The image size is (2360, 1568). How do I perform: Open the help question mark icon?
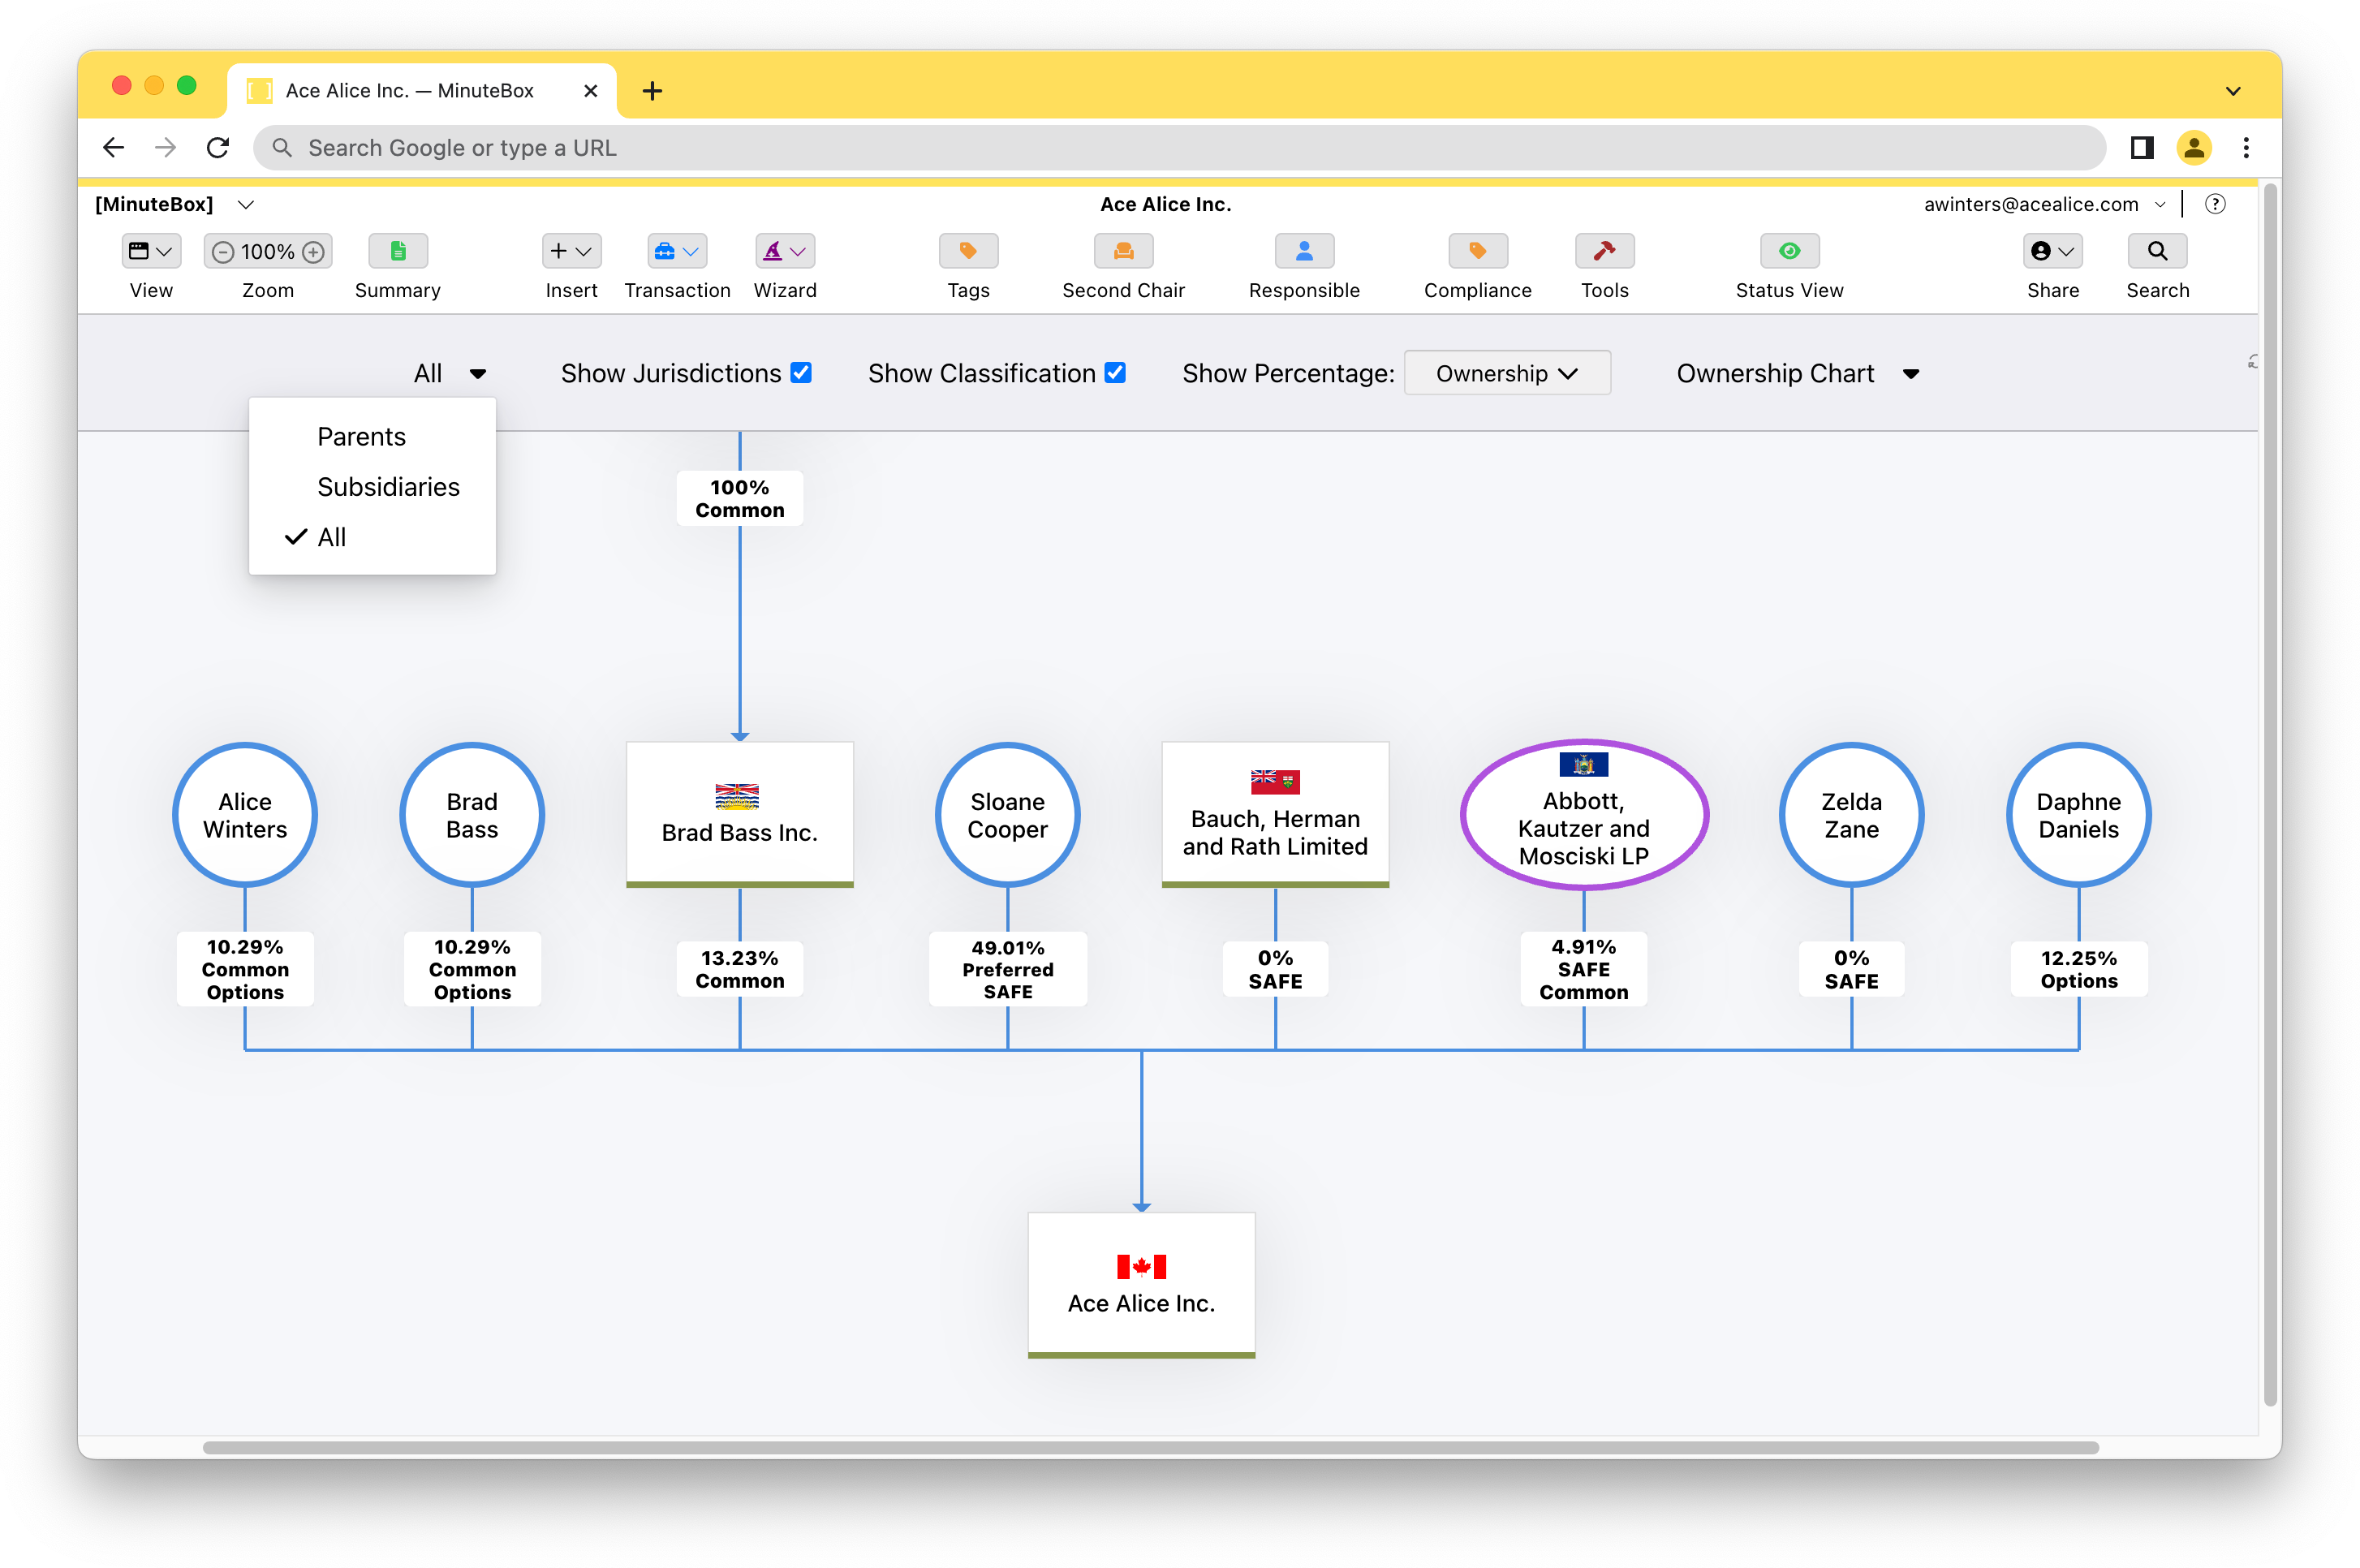click(2215, 204)
